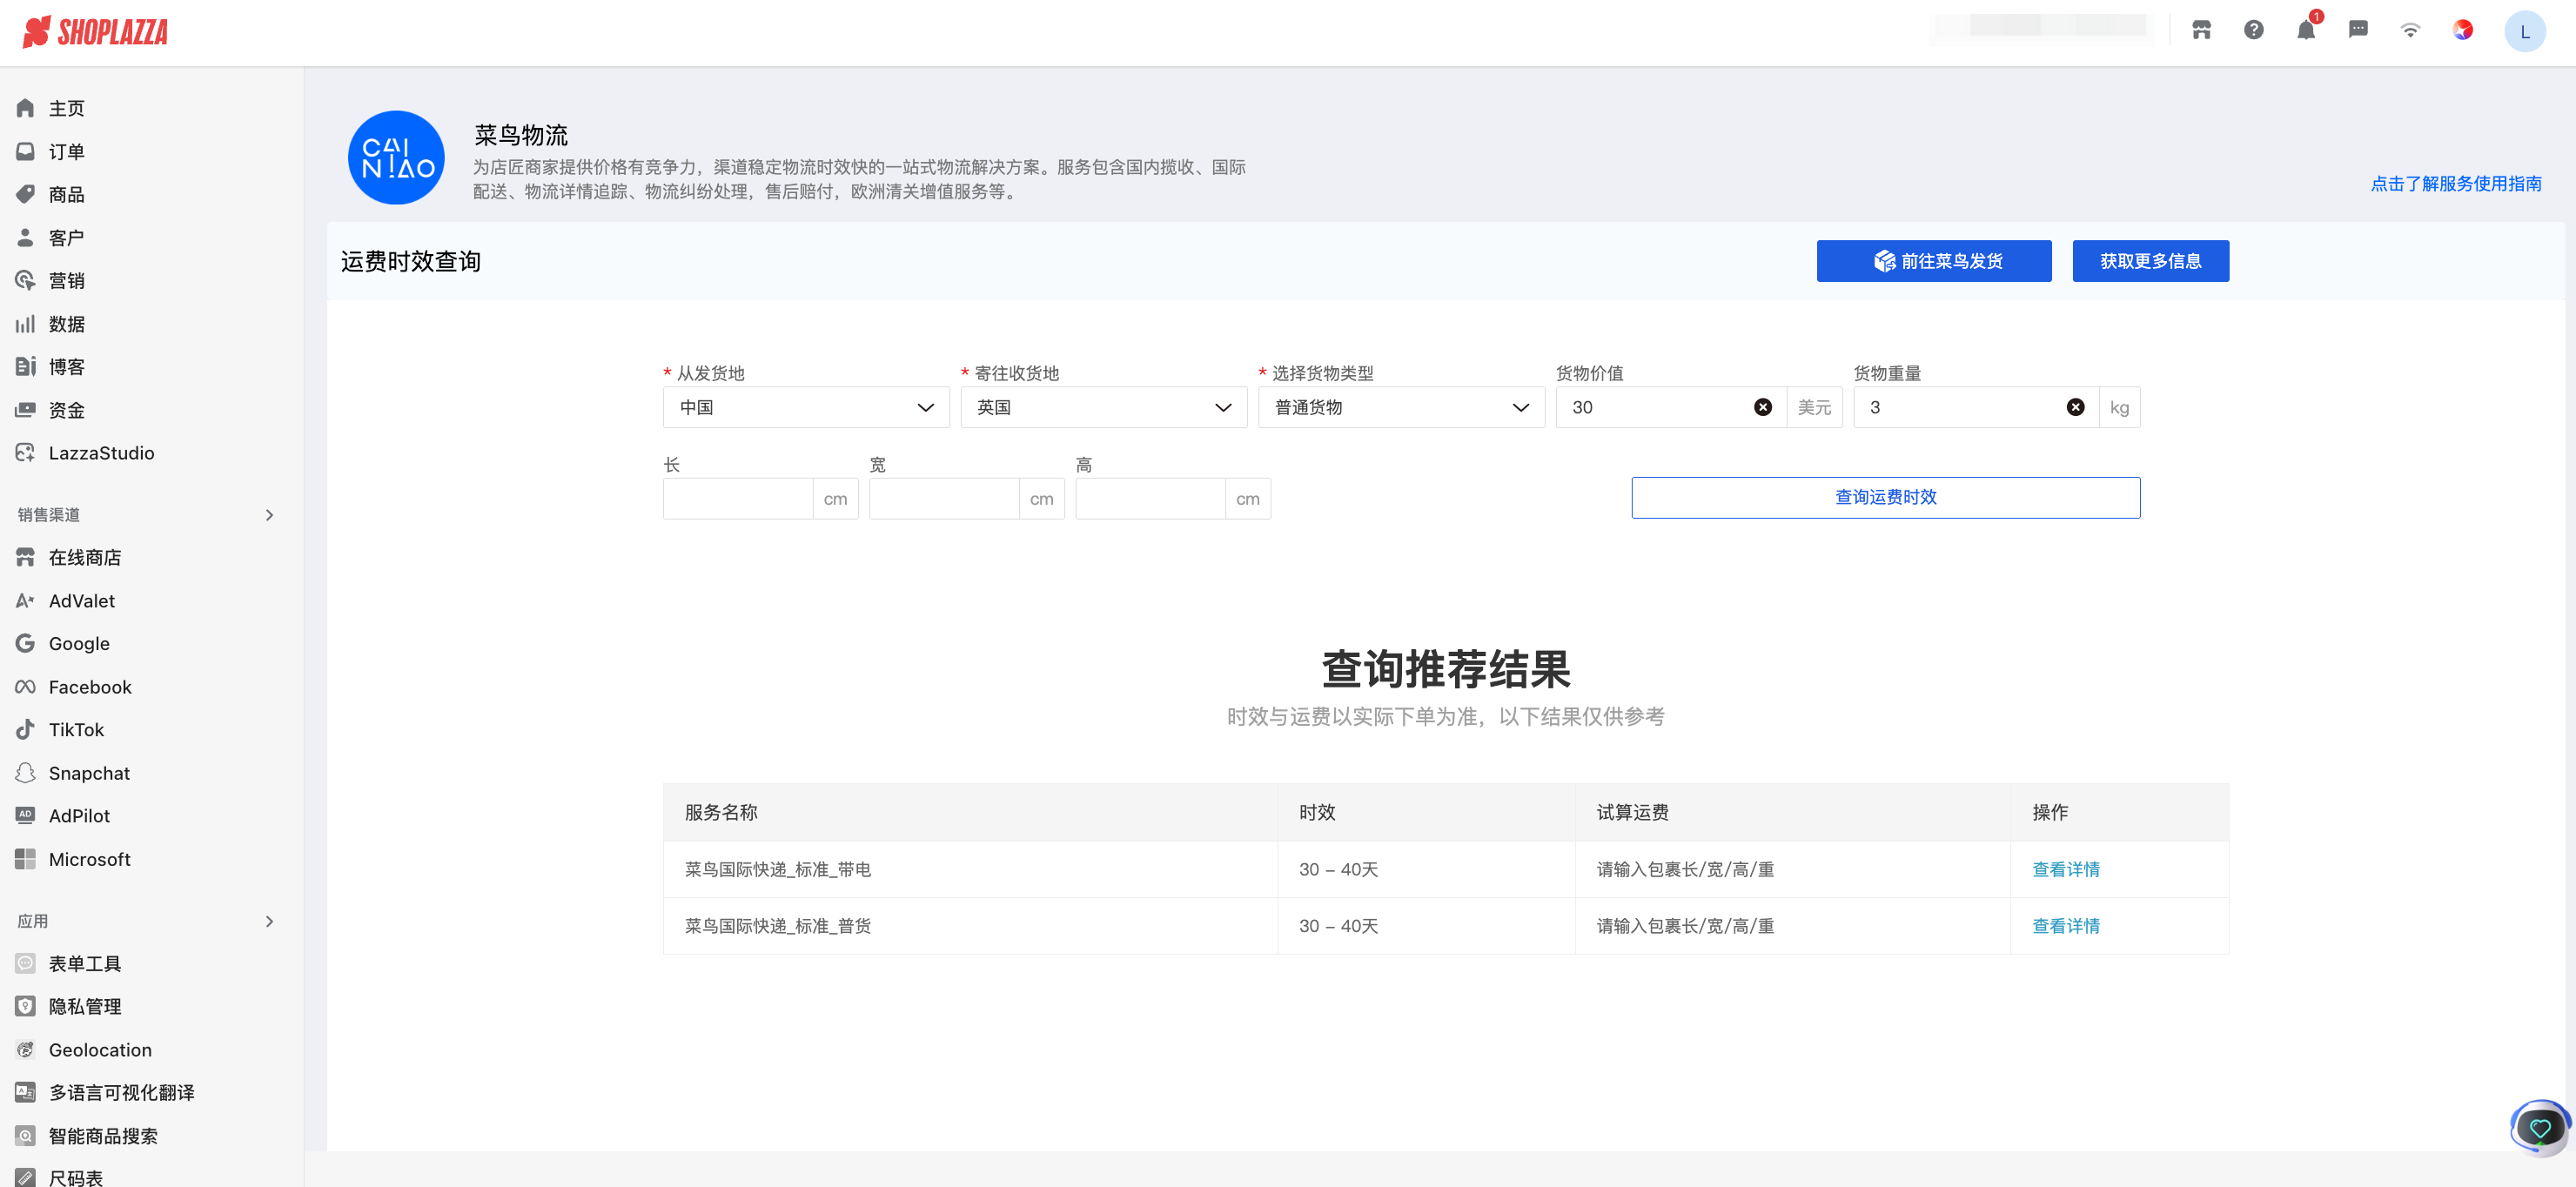Viewport: 2576px width, 1187px height.
Task: Click the Cainiao logo
Action: [396, 157]
